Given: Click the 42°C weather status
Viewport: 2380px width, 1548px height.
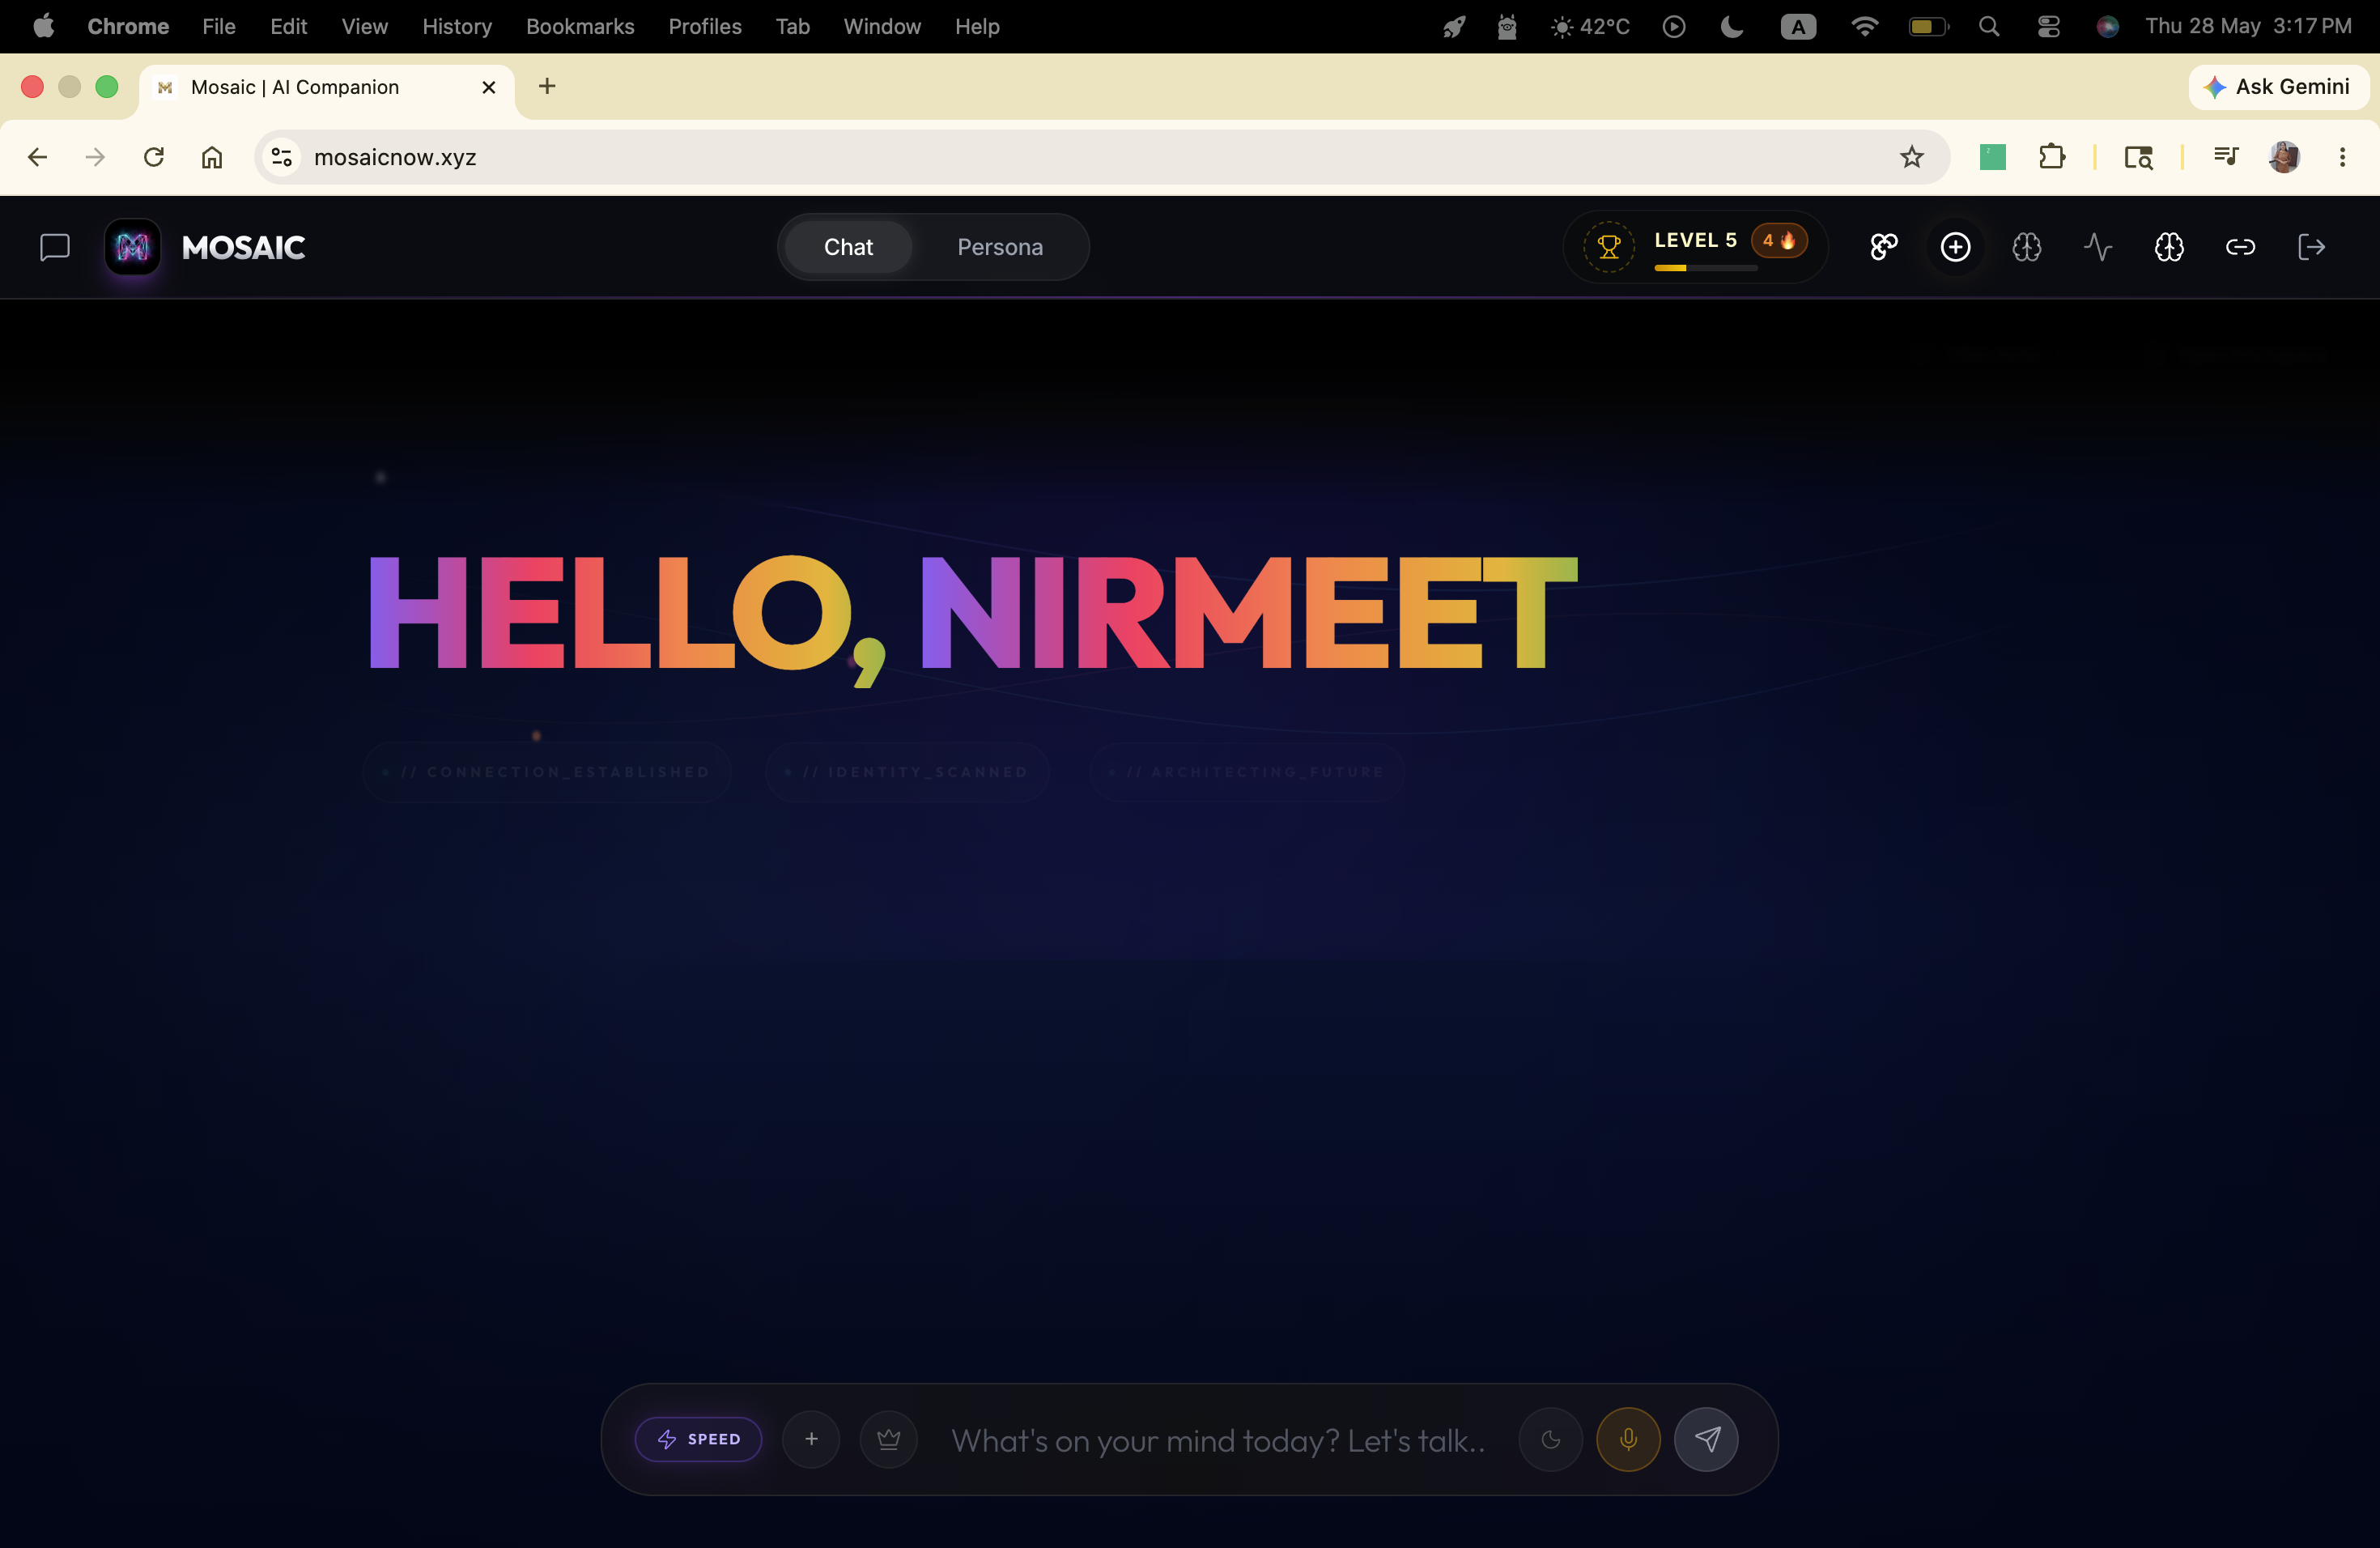Looking at the screenshot, I should [1590, 26].
